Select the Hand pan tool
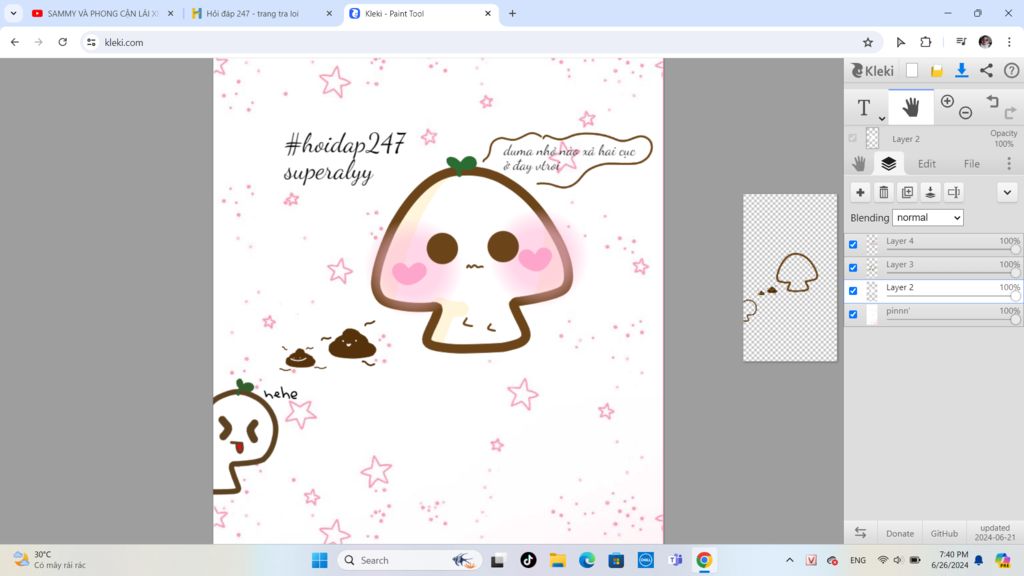Image resolution: width=1024 pixels, height=576 pixels. (x=910, y=107)
